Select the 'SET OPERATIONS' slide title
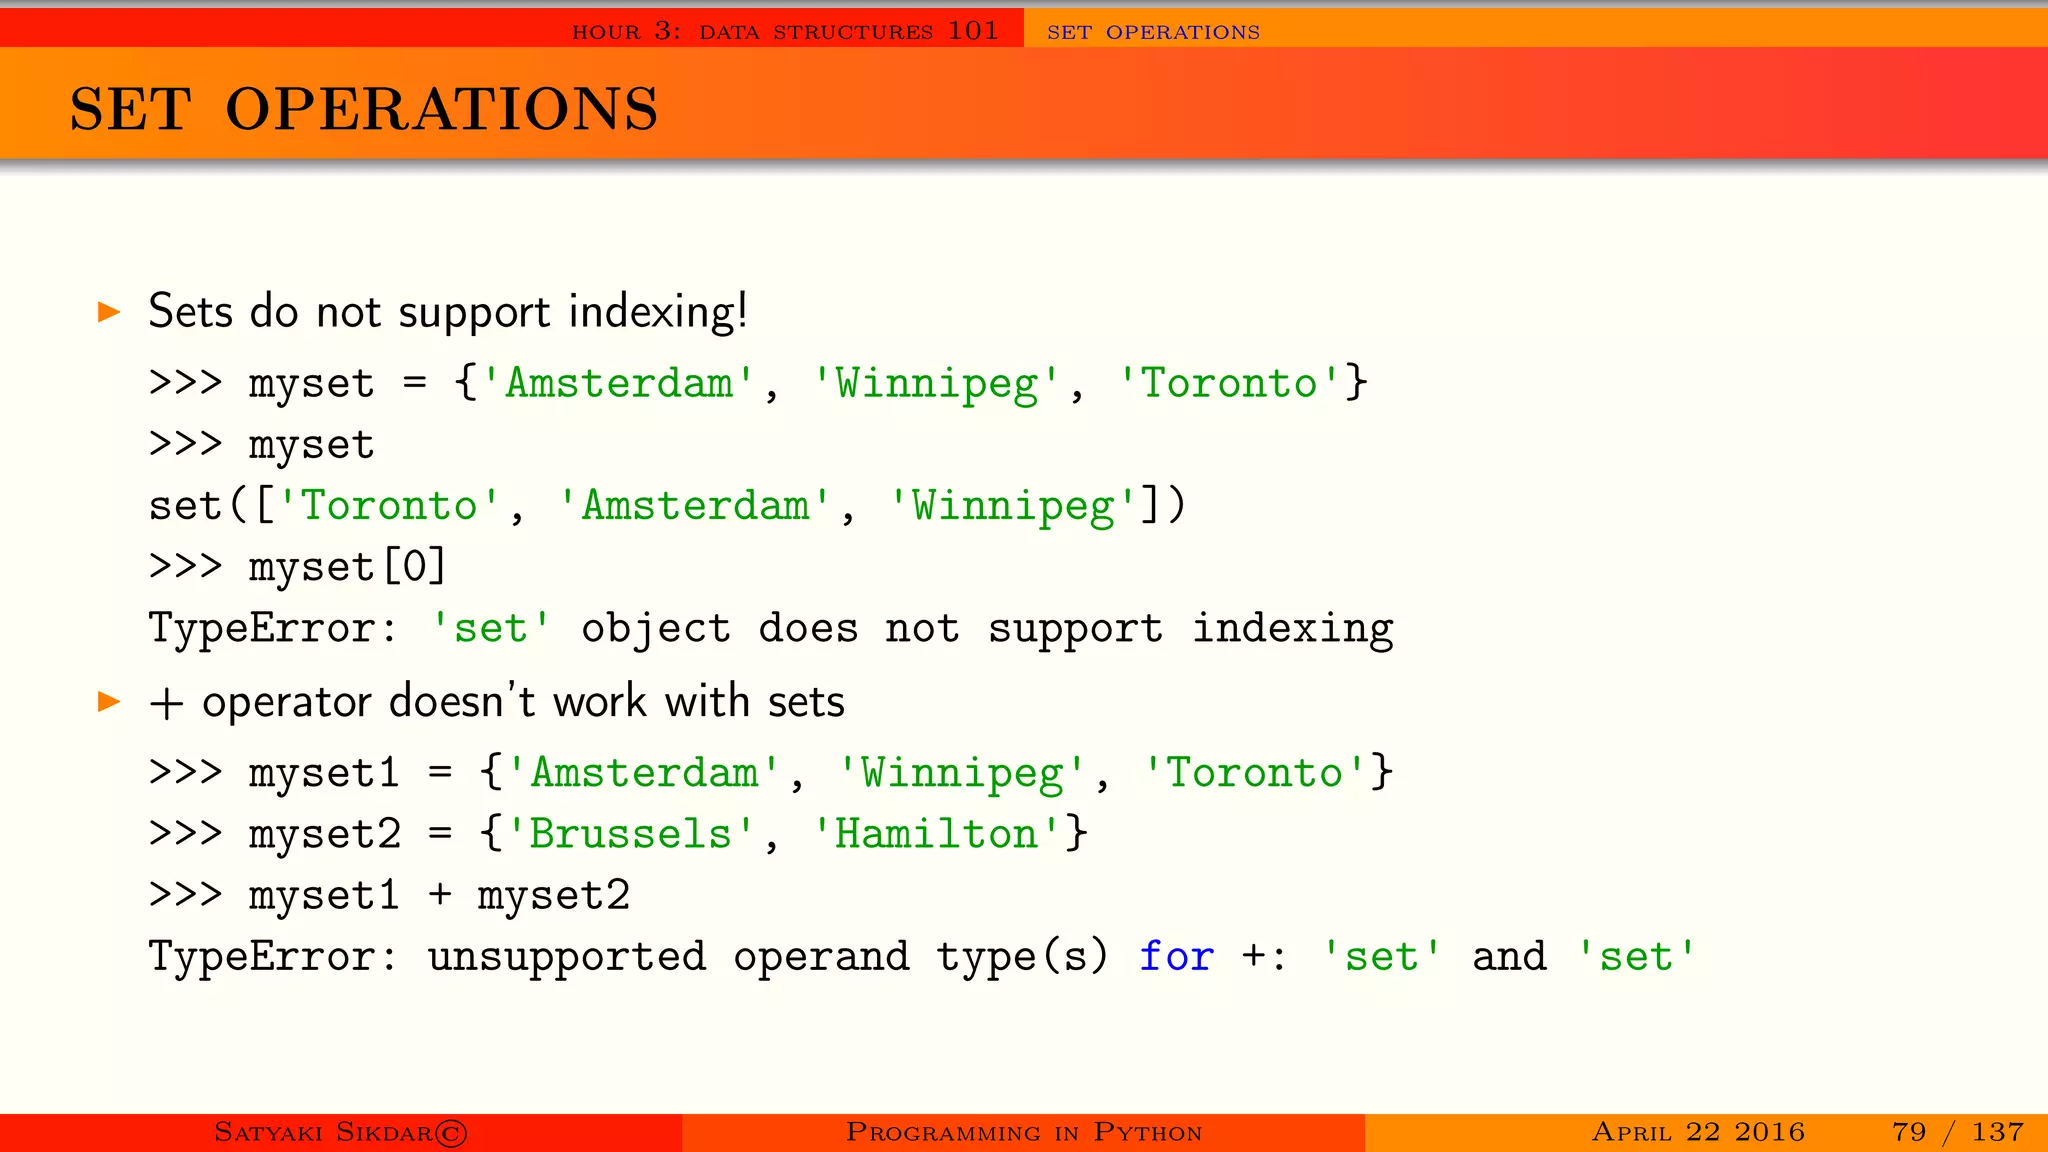Screen dimensions: 2048x1152 coord(364,109)
